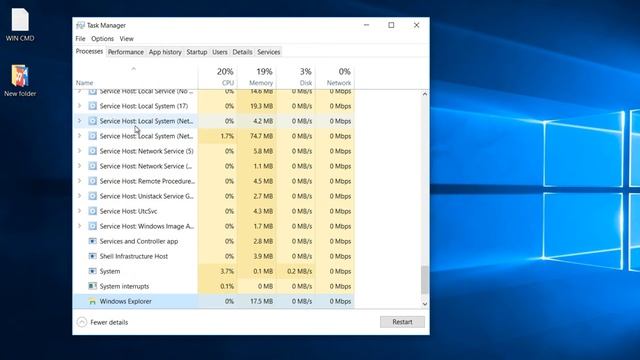Click the System process icon
Screen dimensions: 640x360
point(93,271)
